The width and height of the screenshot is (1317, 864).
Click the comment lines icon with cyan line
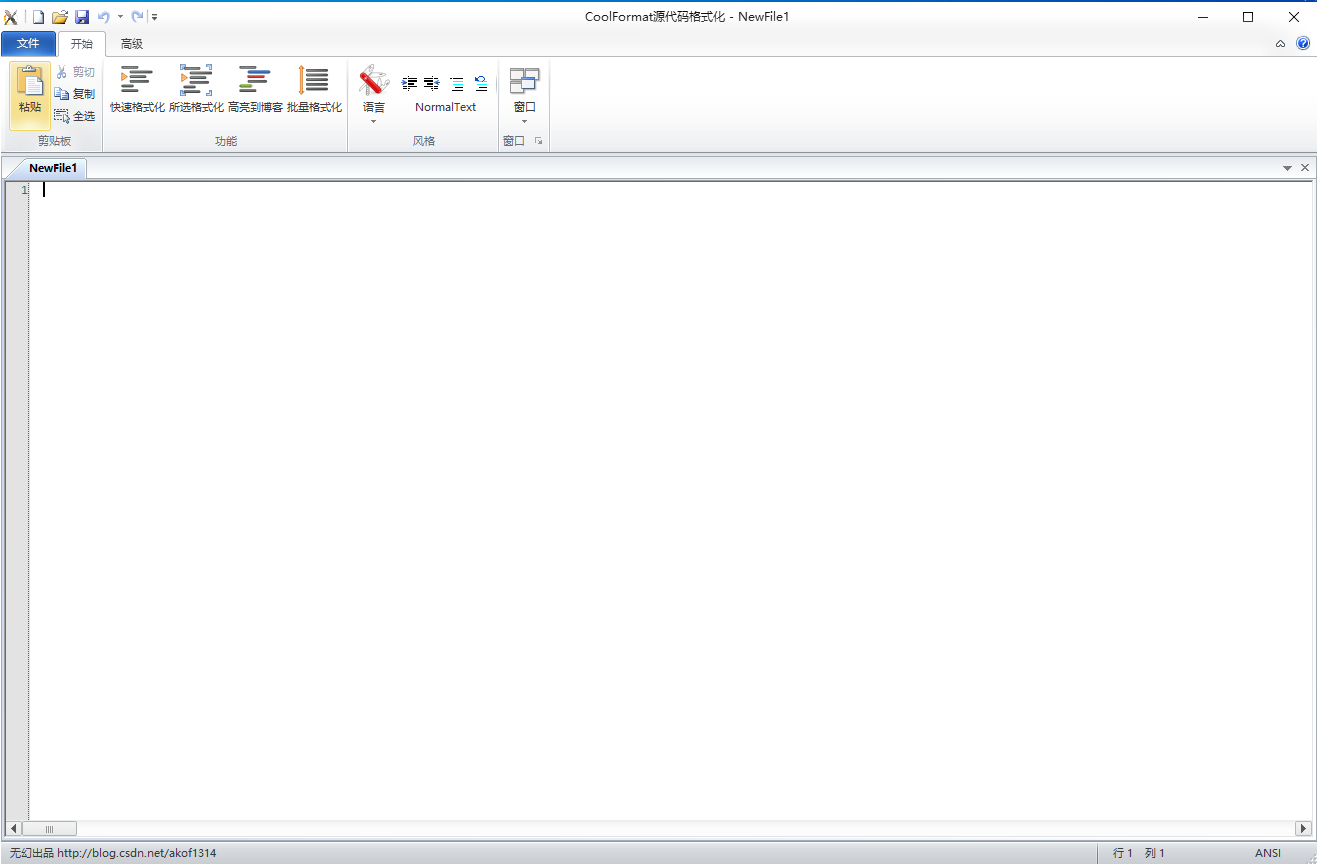point(457,83)
